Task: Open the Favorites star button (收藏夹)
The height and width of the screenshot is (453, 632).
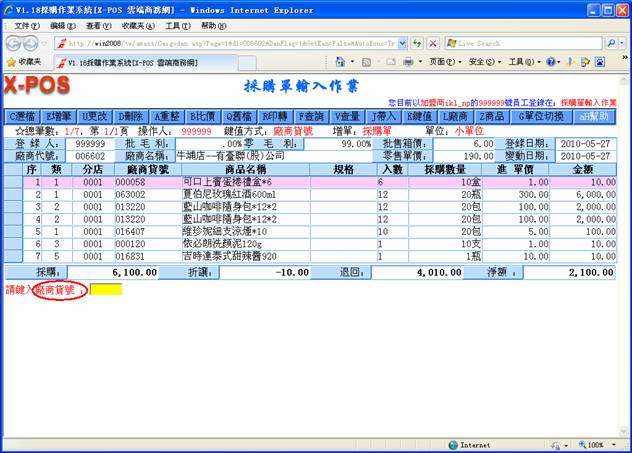Action: pyautogui.click(x=24, y=62)
